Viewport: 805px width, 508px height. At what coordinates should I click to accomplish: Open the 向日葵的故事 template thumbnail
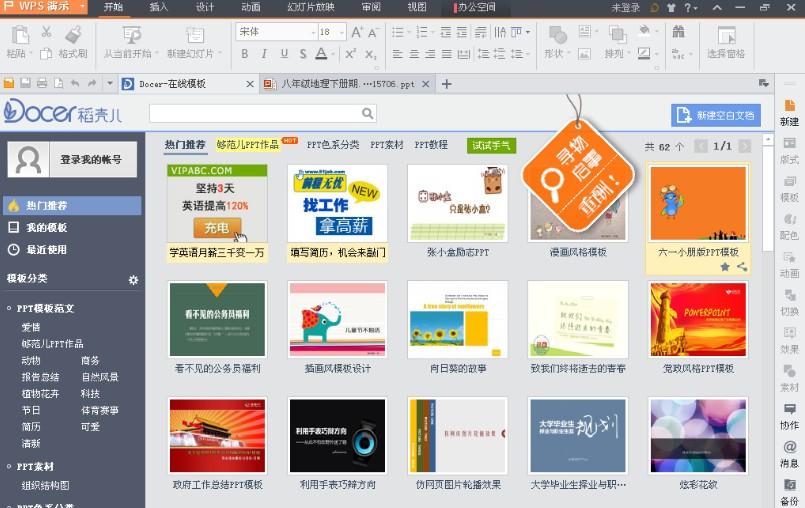[x=457, y=320]
